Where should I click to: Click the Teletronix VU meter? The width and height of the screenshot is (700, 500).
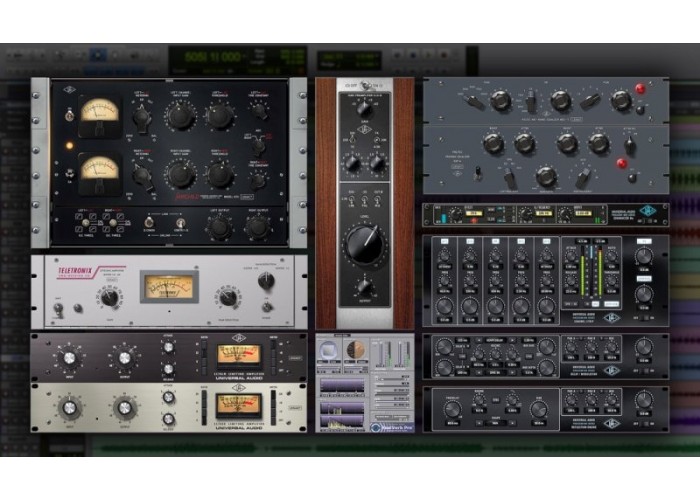tap(169, 287)
